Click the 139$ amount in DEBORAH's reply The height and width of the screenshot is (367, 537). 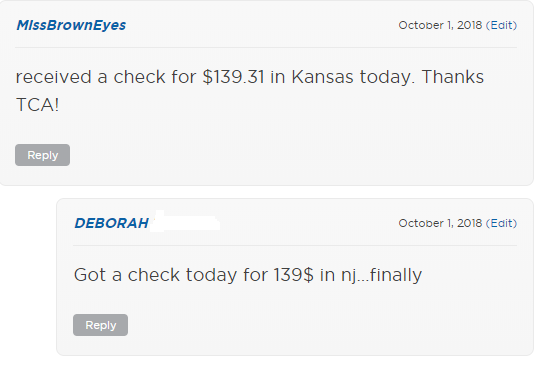click(294, 275)
